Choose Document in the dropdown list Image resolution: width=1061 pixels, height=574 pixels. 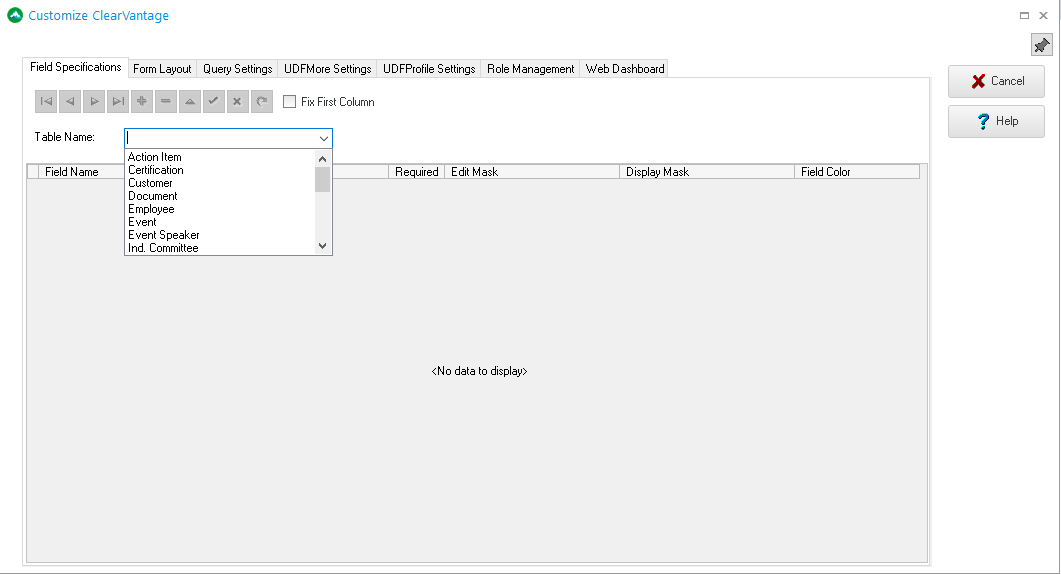point(221,196)
